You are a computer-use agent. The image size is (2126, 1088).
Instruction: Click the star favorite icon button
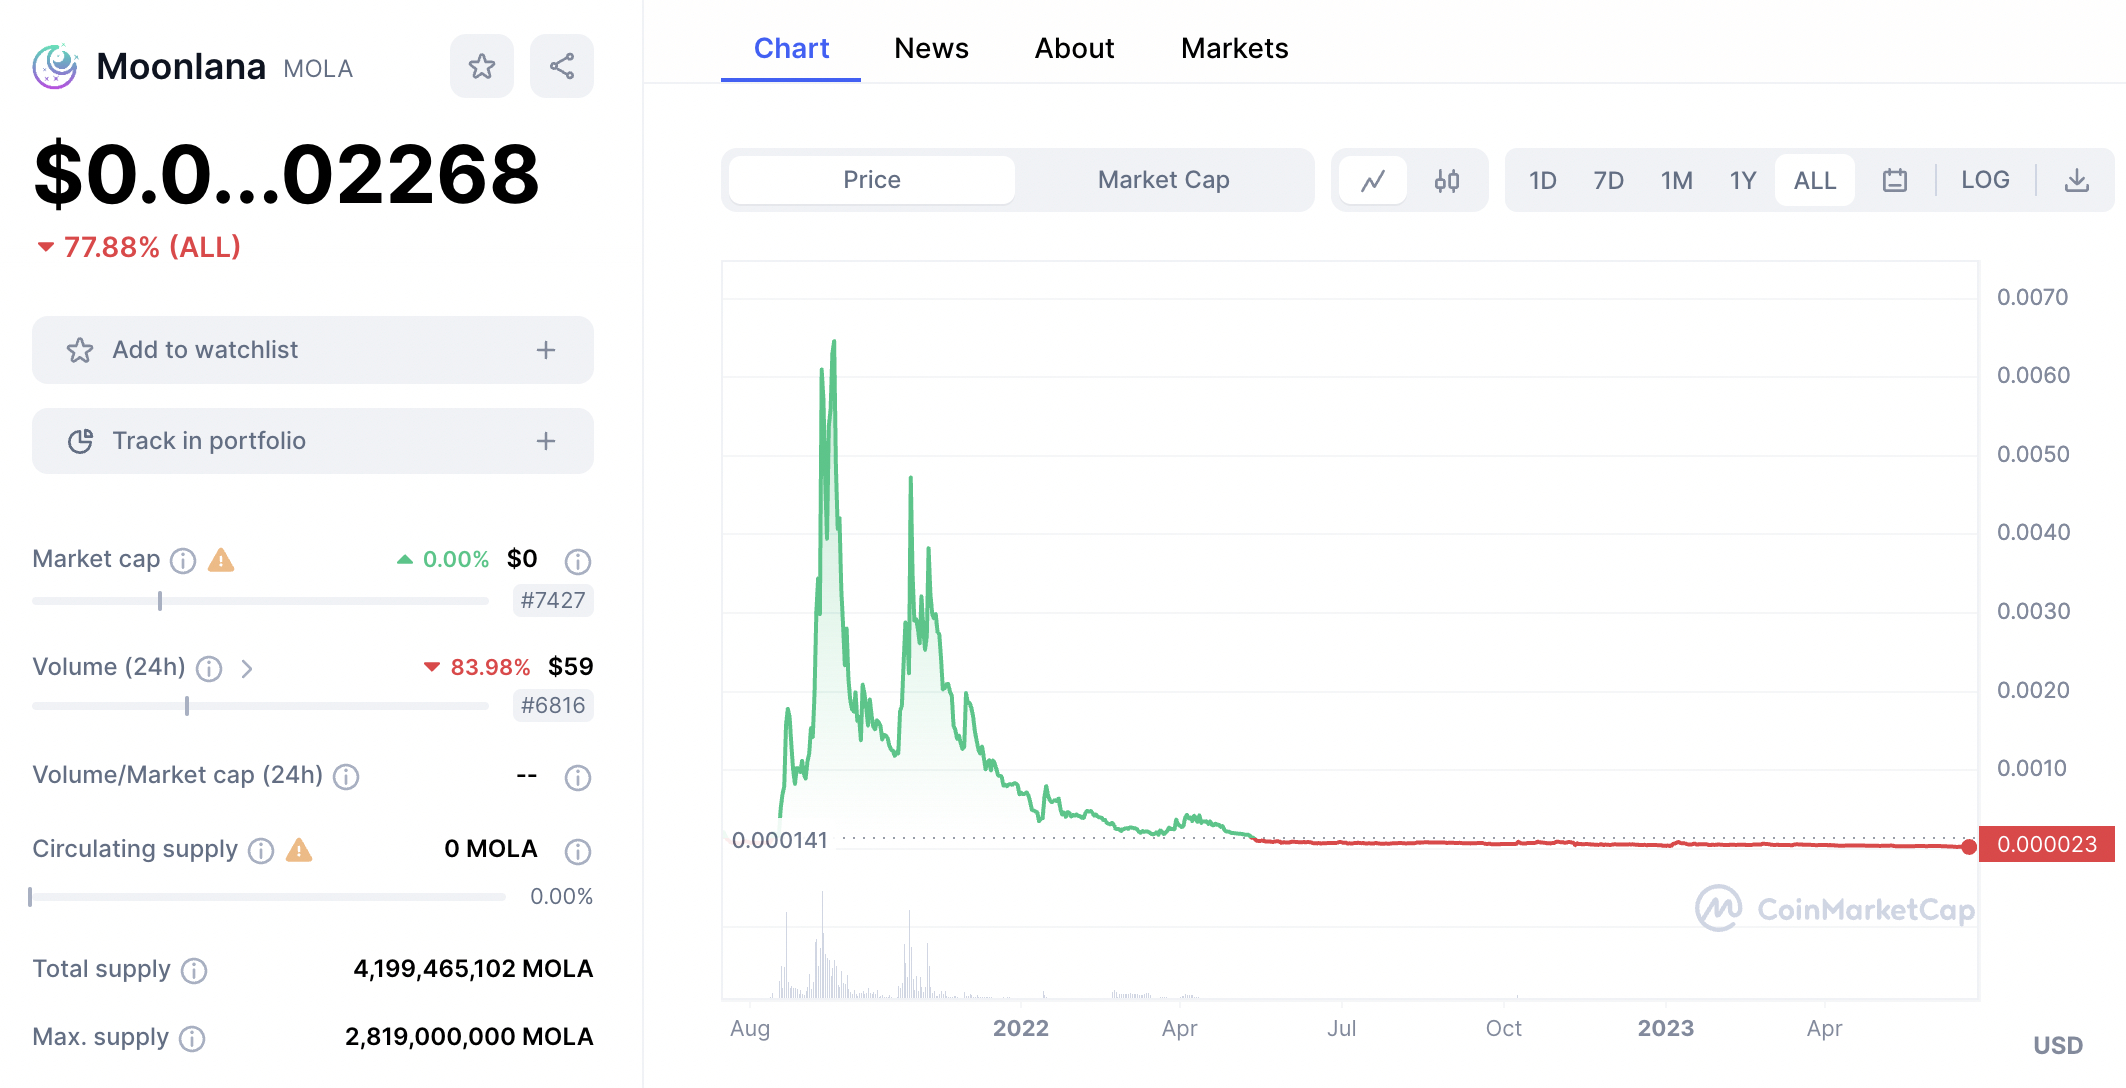pyautogui.click(x=481, y=66)
